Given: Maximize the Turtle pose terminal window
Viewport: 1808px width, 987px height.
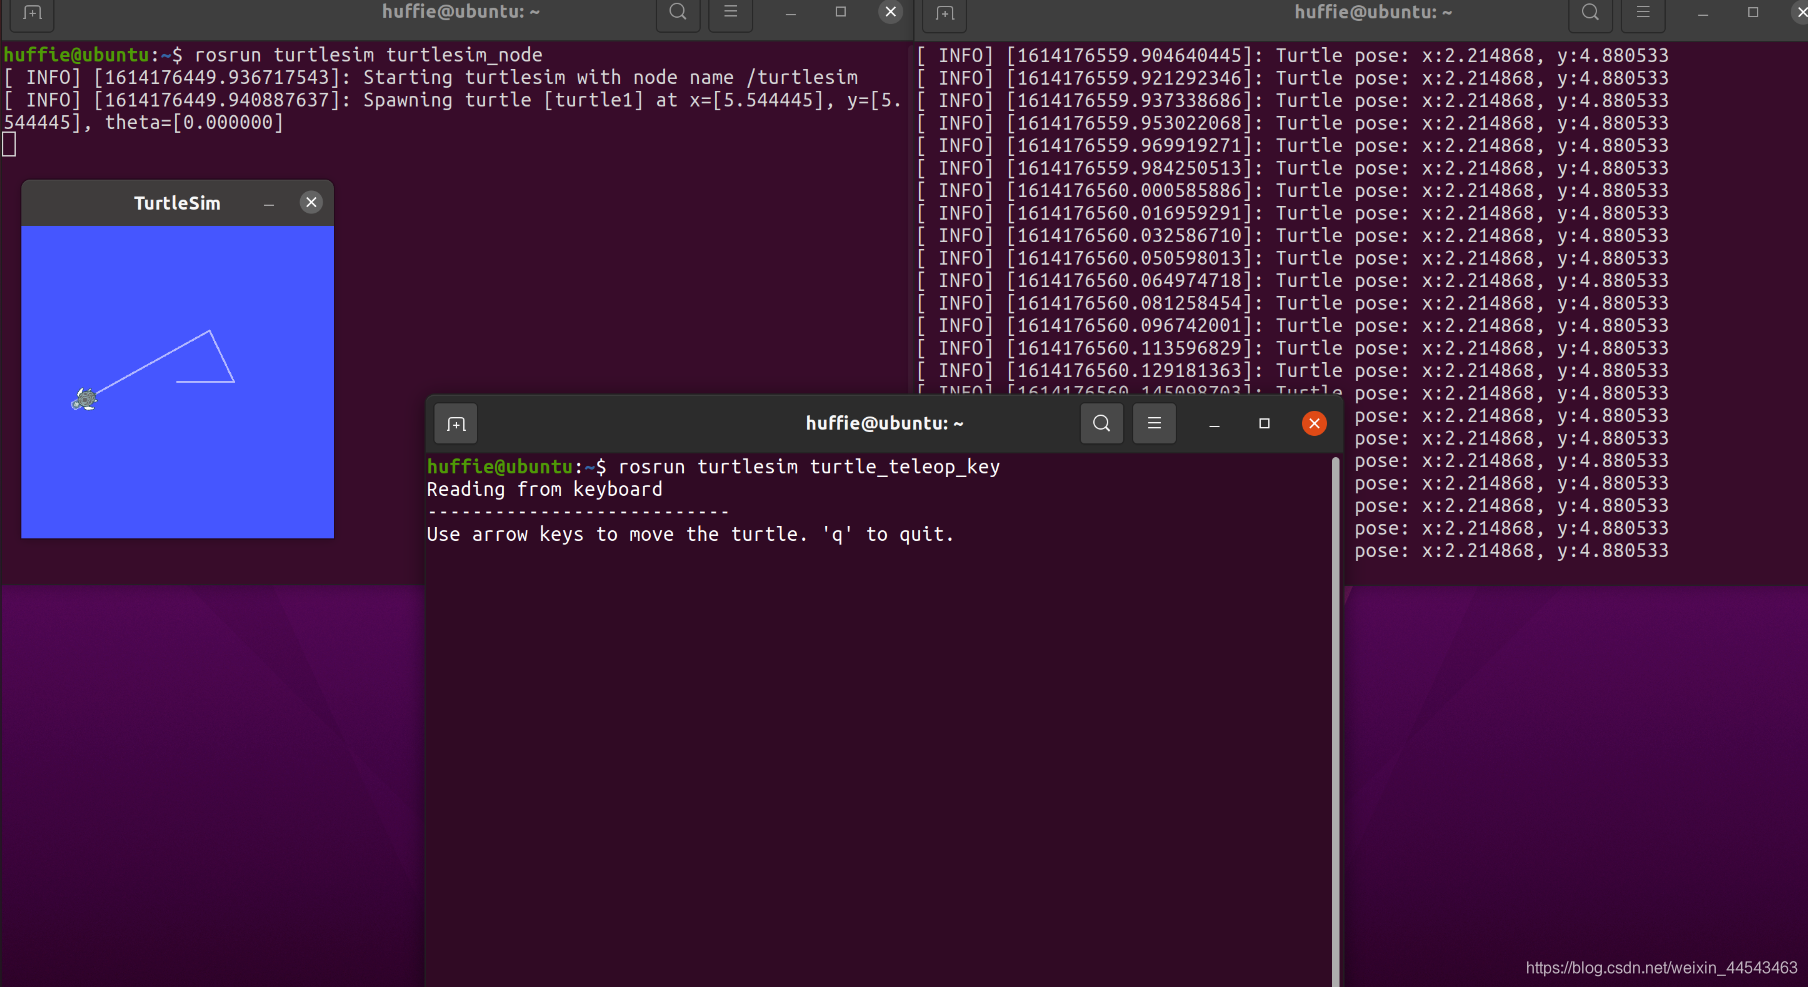Looking at the screenshot, I should coord(1752,12).
